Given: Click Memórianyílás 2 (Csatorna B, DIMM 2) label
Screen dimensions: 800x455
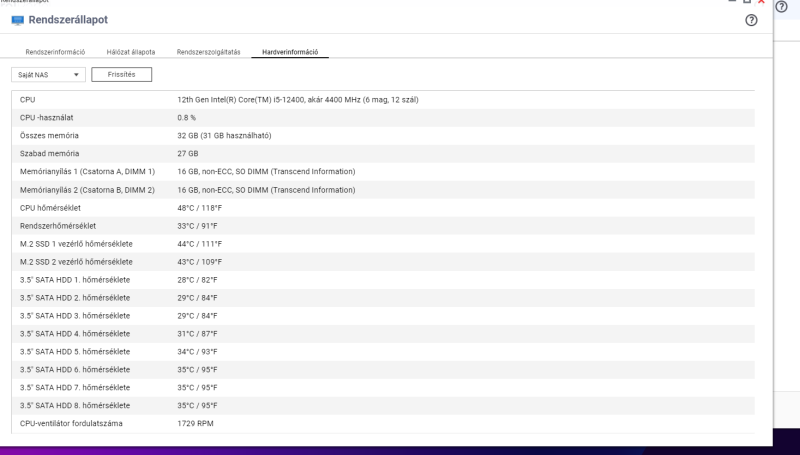Looking at the screenshot, I should (x=87, y=190).
